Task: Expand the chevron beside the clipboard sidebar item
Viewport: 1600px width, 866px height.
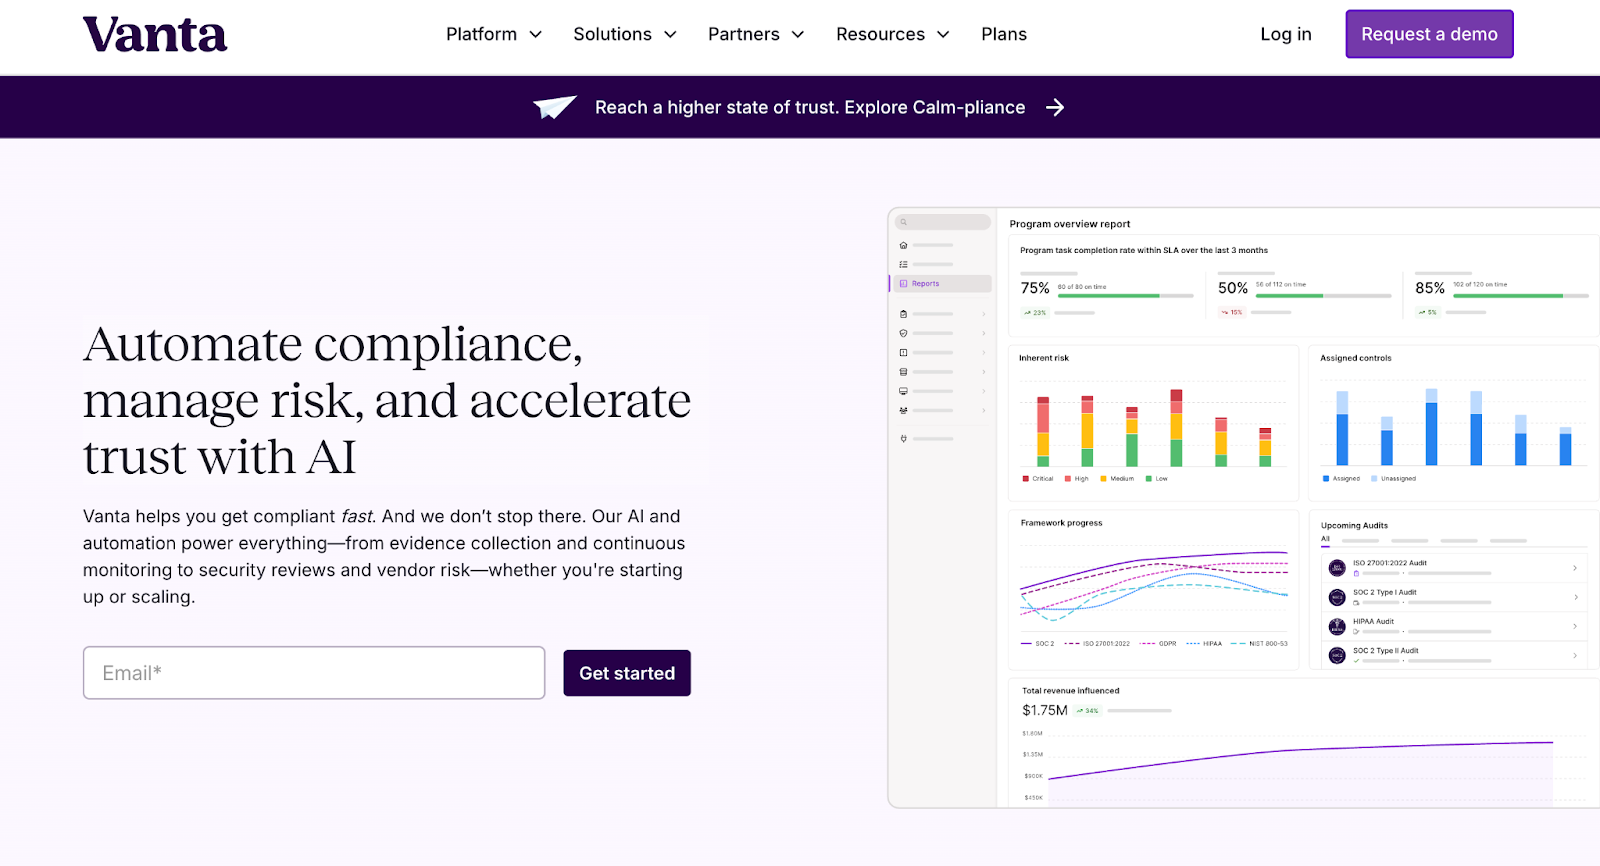Action: pos(984,314)
